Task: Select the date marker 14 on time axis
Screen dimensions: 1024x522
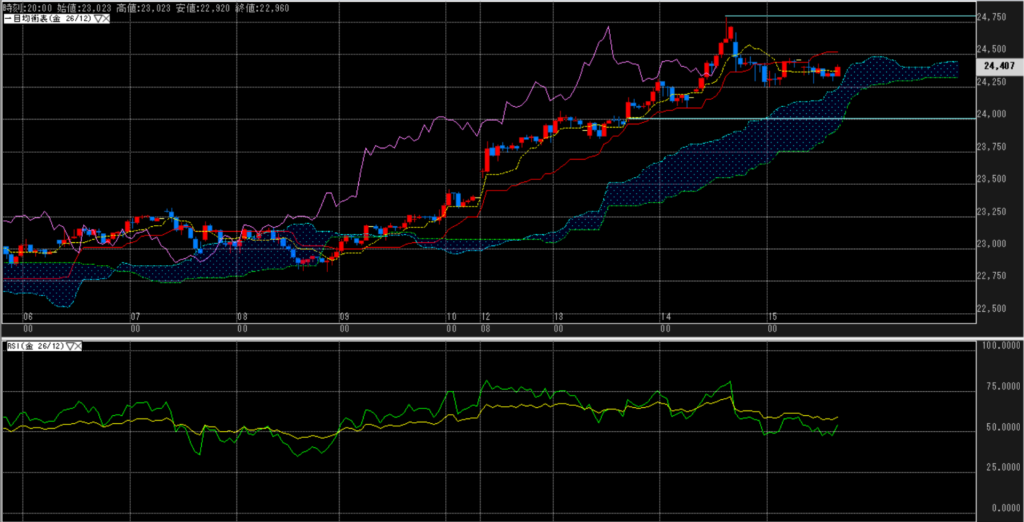Action: (x=665, y=316)
